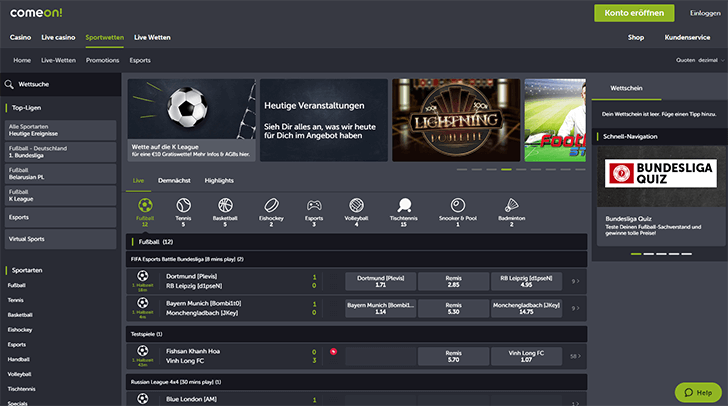Open Shop link
Screen dimensions: 728x406
click(636, 37)
